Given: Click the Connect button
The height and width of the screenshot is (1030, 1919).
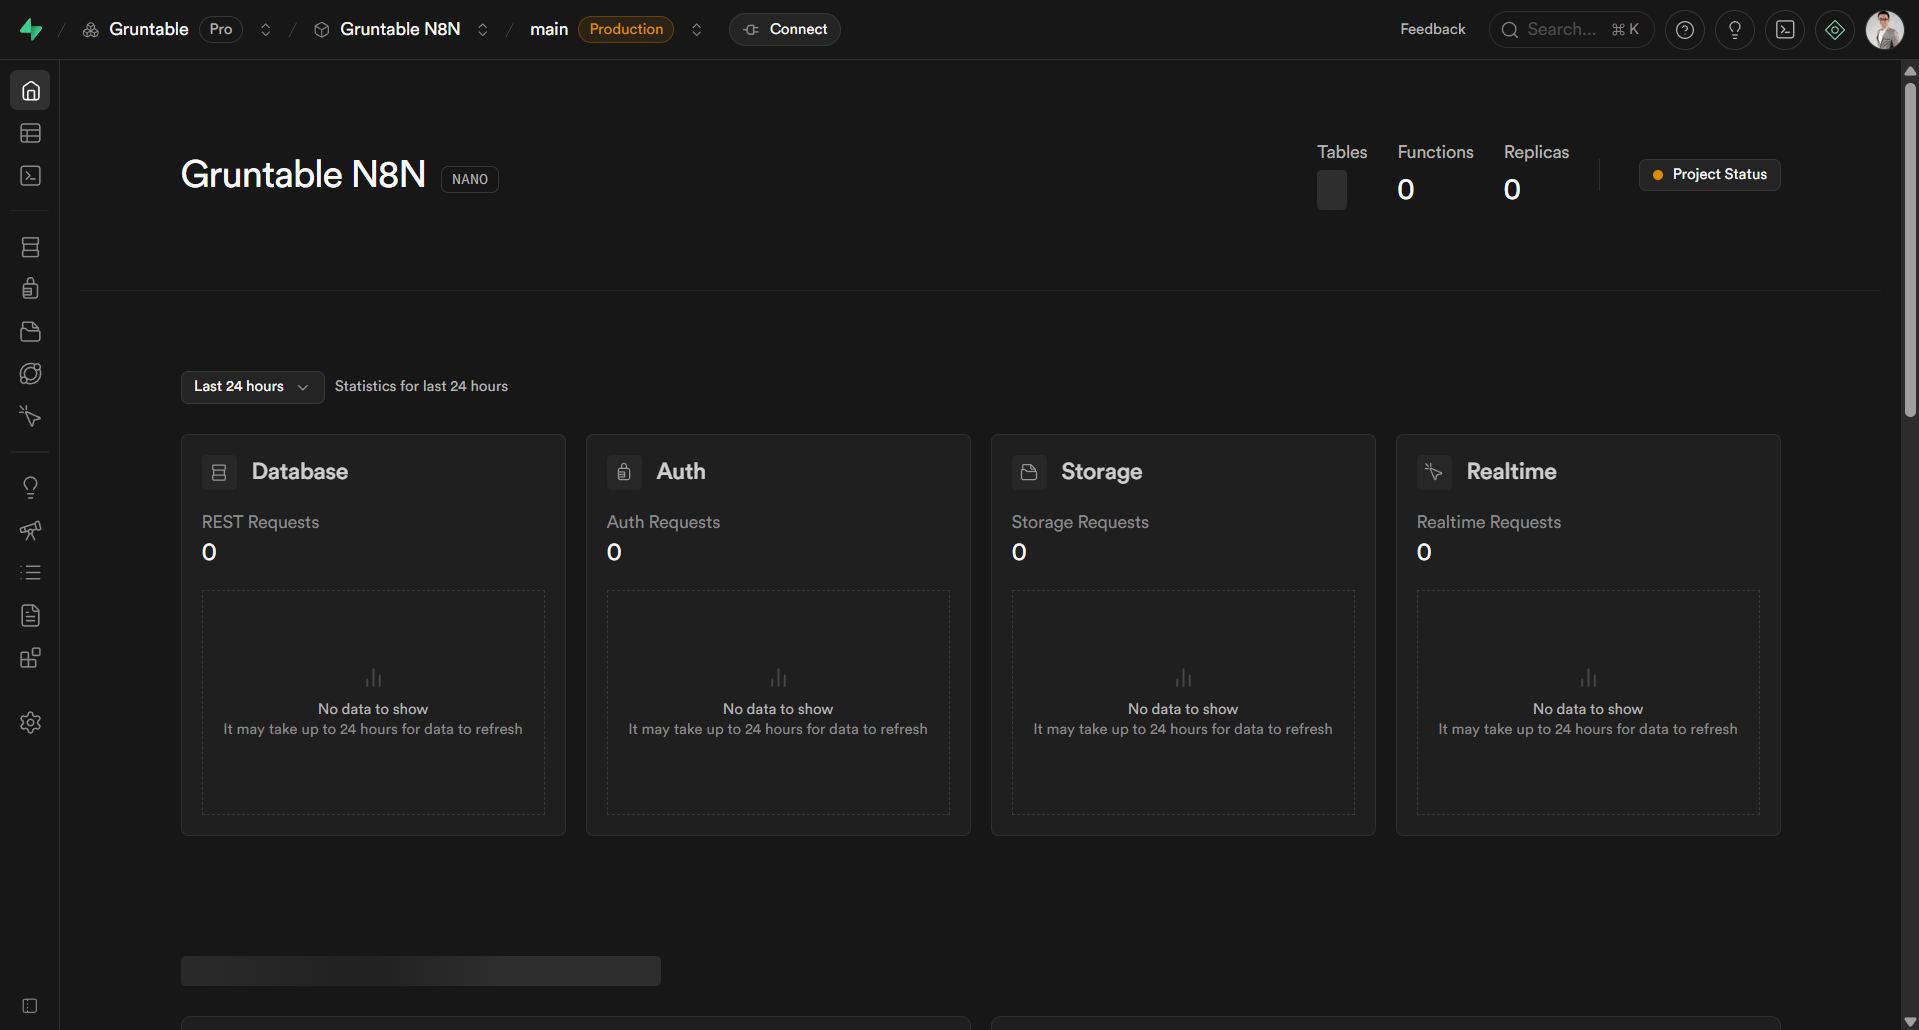Looking at the screenshot, I should click(x=785, y=30).
